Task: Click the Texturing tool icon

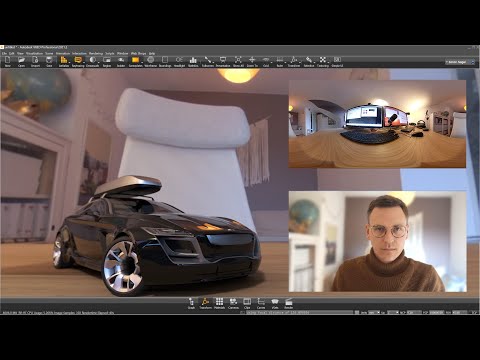Action: coord(323,62)
